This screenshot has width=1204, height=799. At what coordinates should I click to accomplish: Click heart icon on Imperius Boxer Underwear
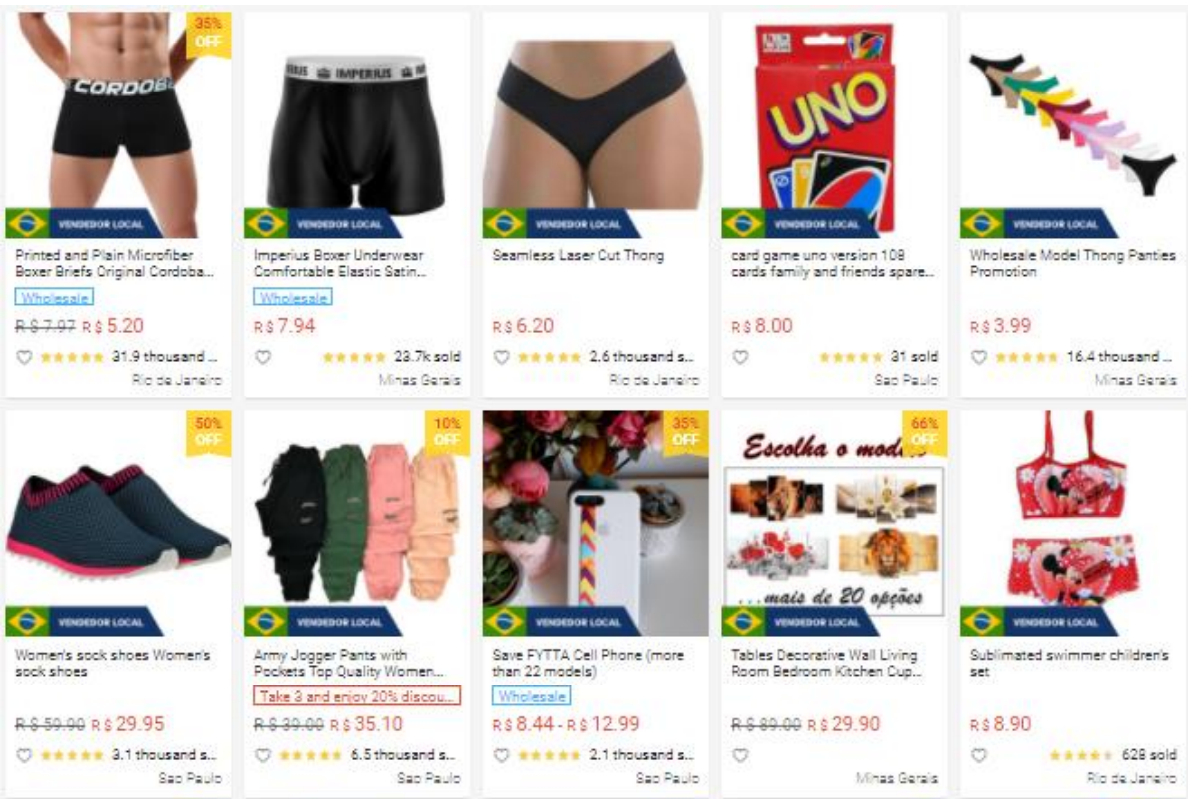pyautogui.click(x=264, y=357)
